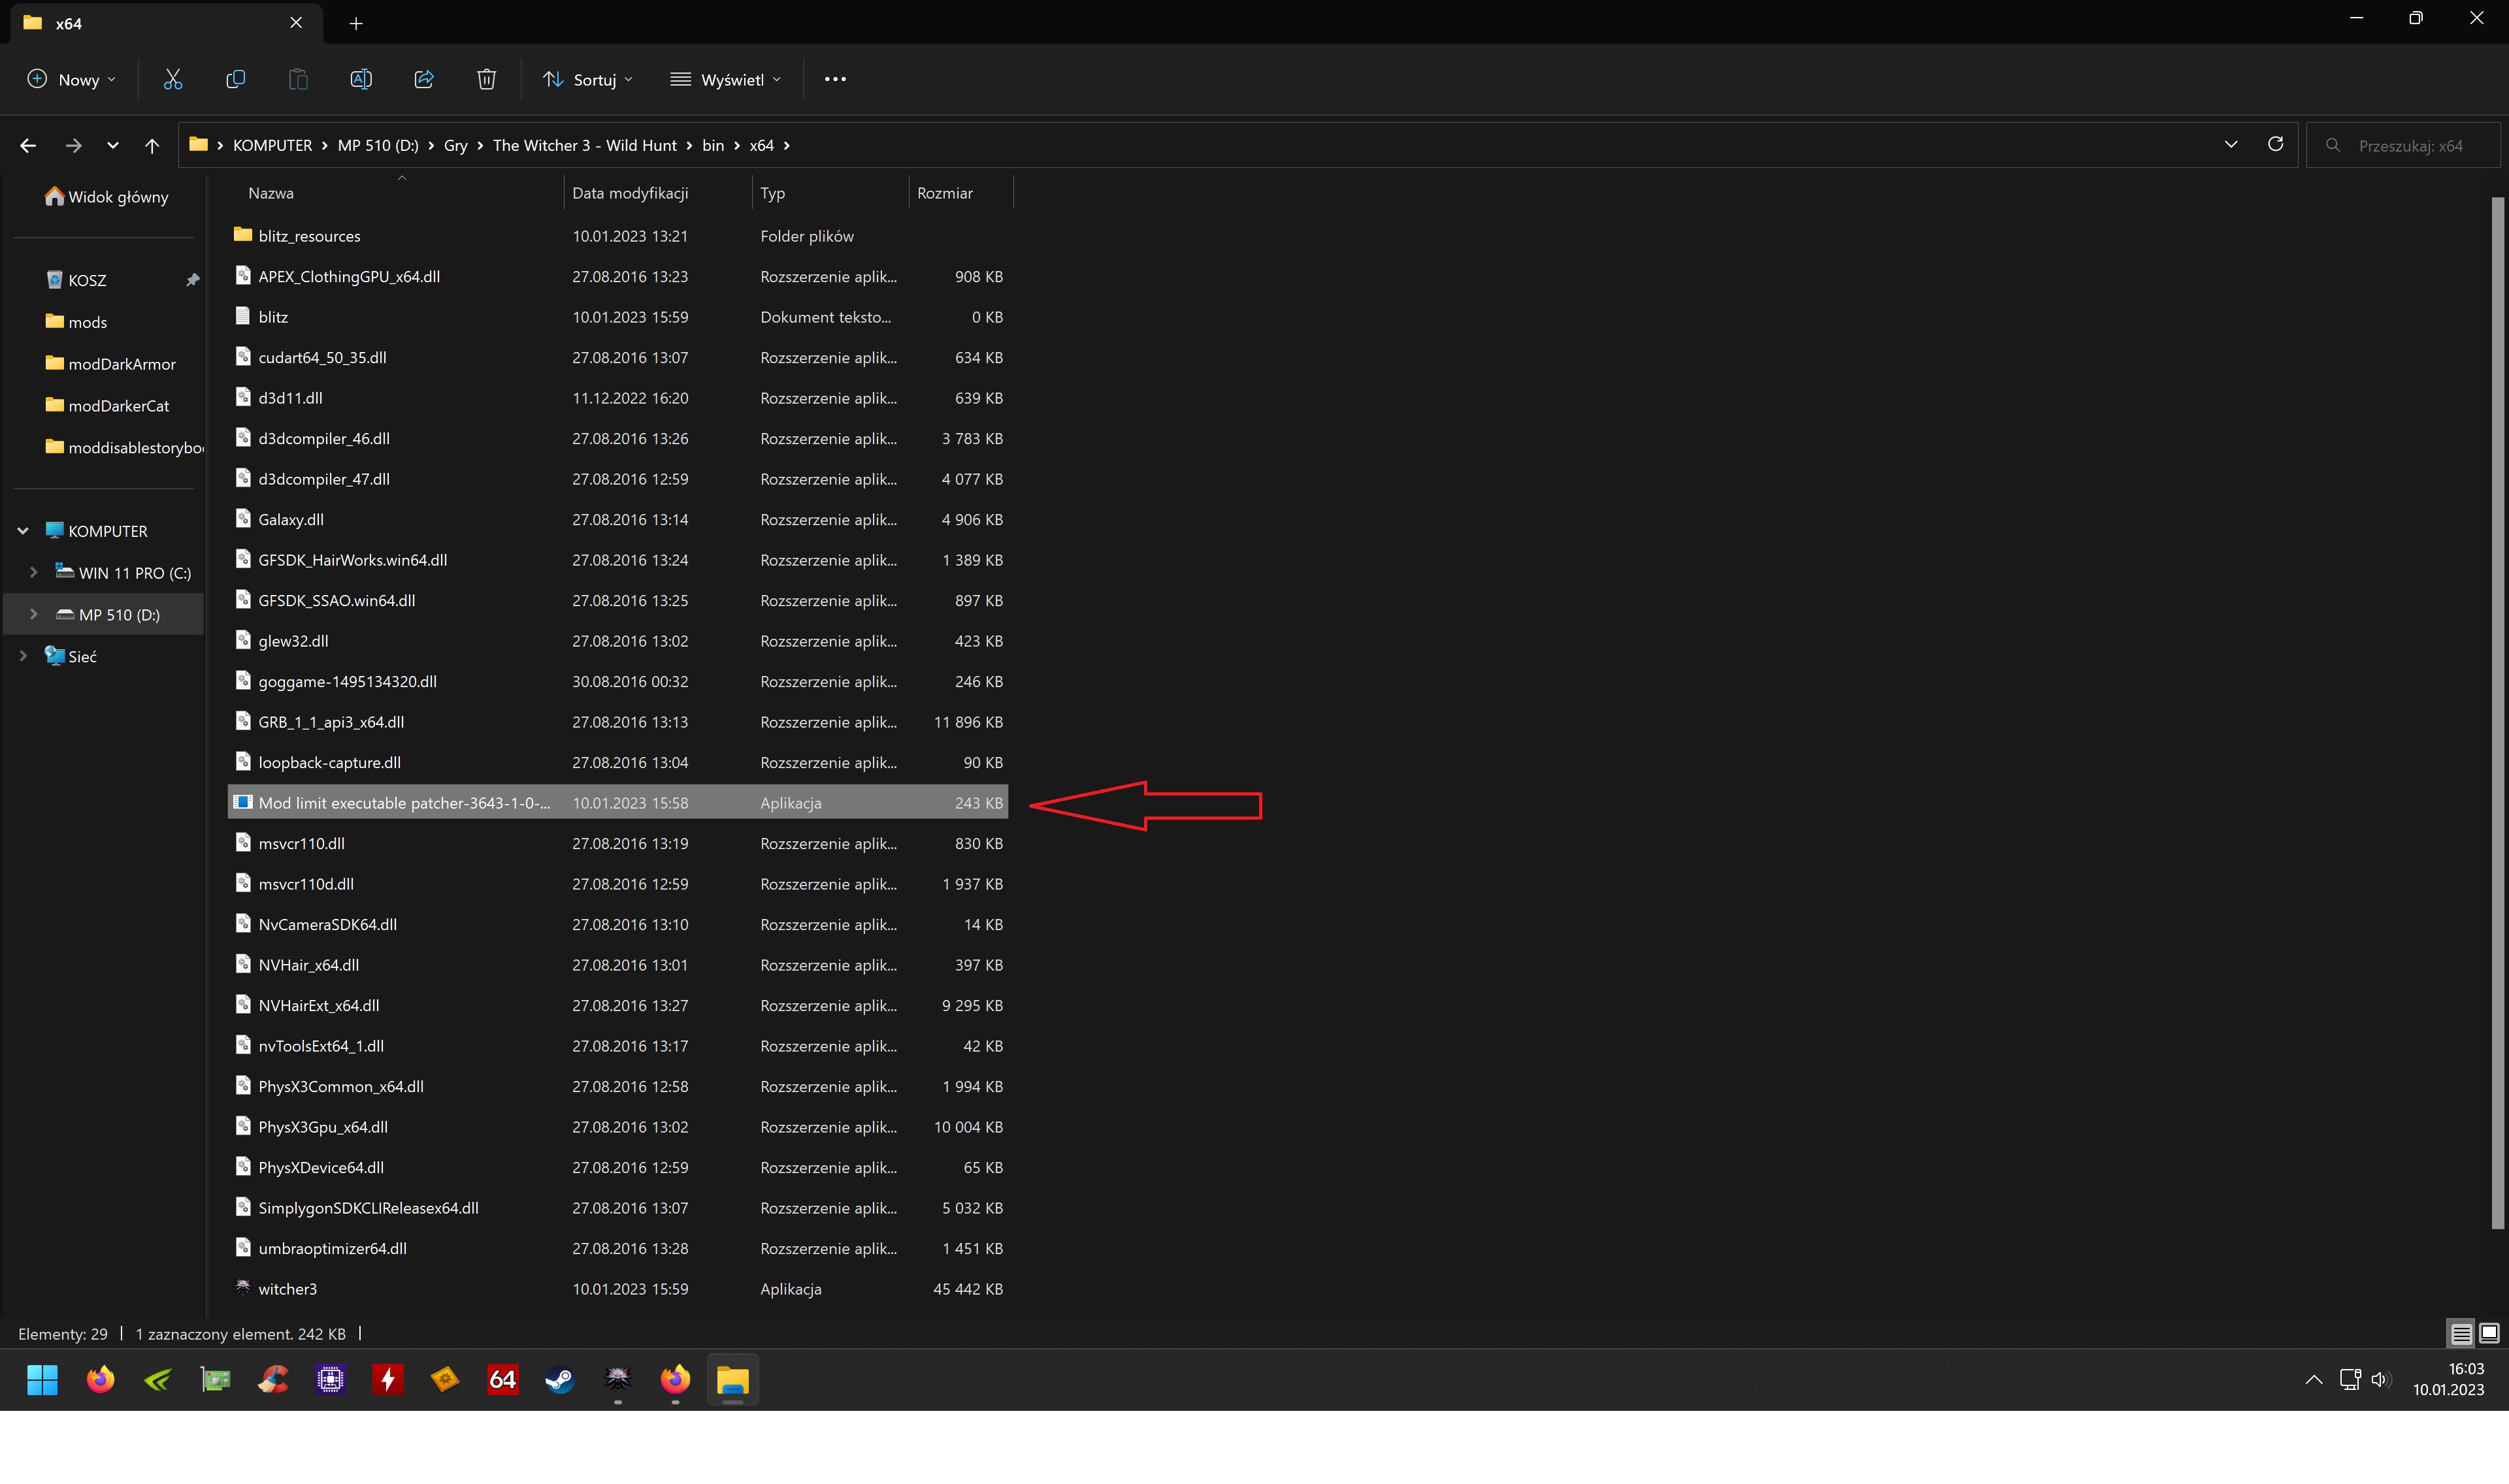
Task: Go up one folder level
Action: point(152,146)
